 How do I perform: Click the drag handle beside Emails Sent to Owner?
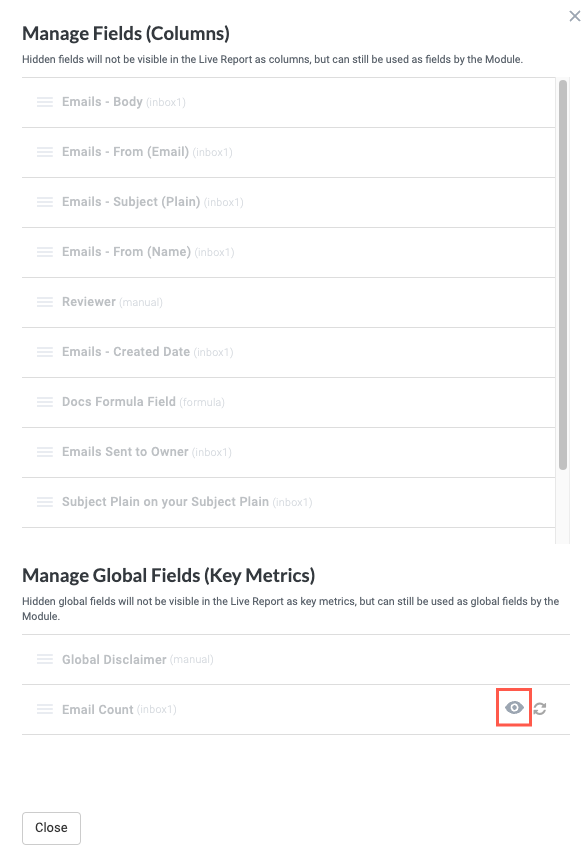(44, 452)
